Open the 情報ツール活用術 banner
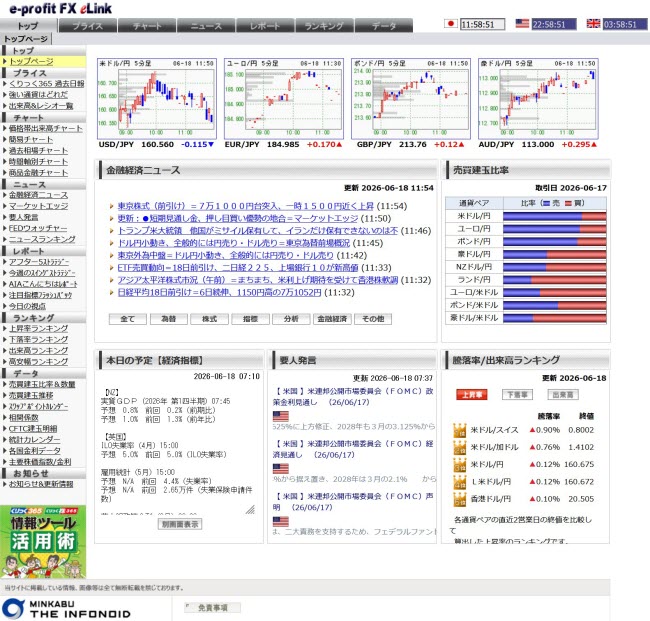The height and width of the screenshot is (621, 650). click(43, 541)
